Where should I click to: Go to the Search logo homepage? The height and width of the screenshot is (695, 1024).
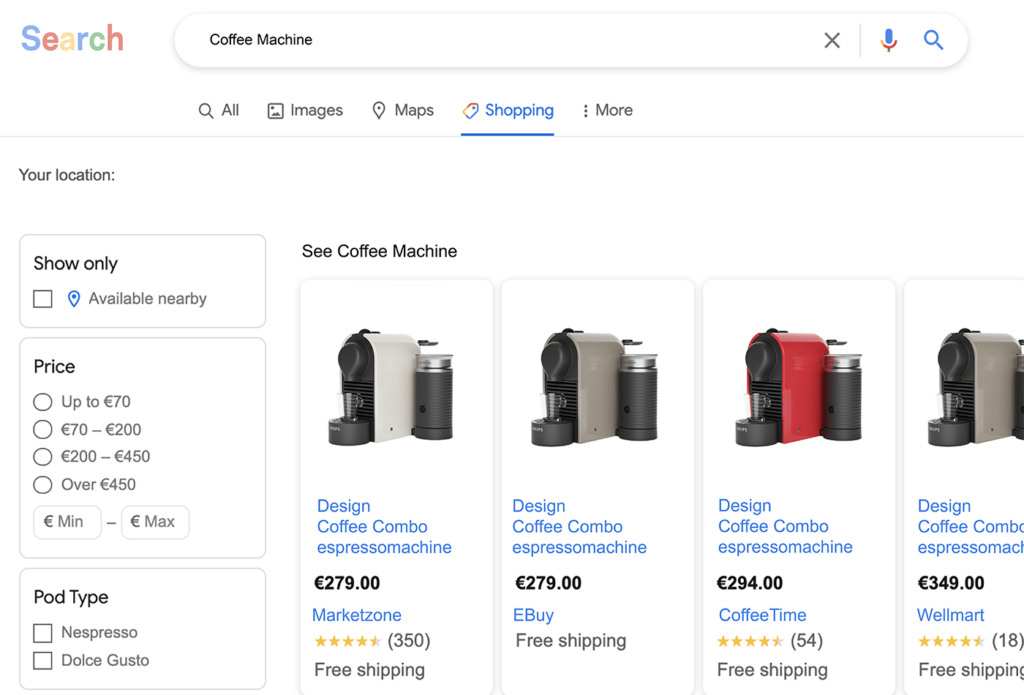[x=72, y=39]
